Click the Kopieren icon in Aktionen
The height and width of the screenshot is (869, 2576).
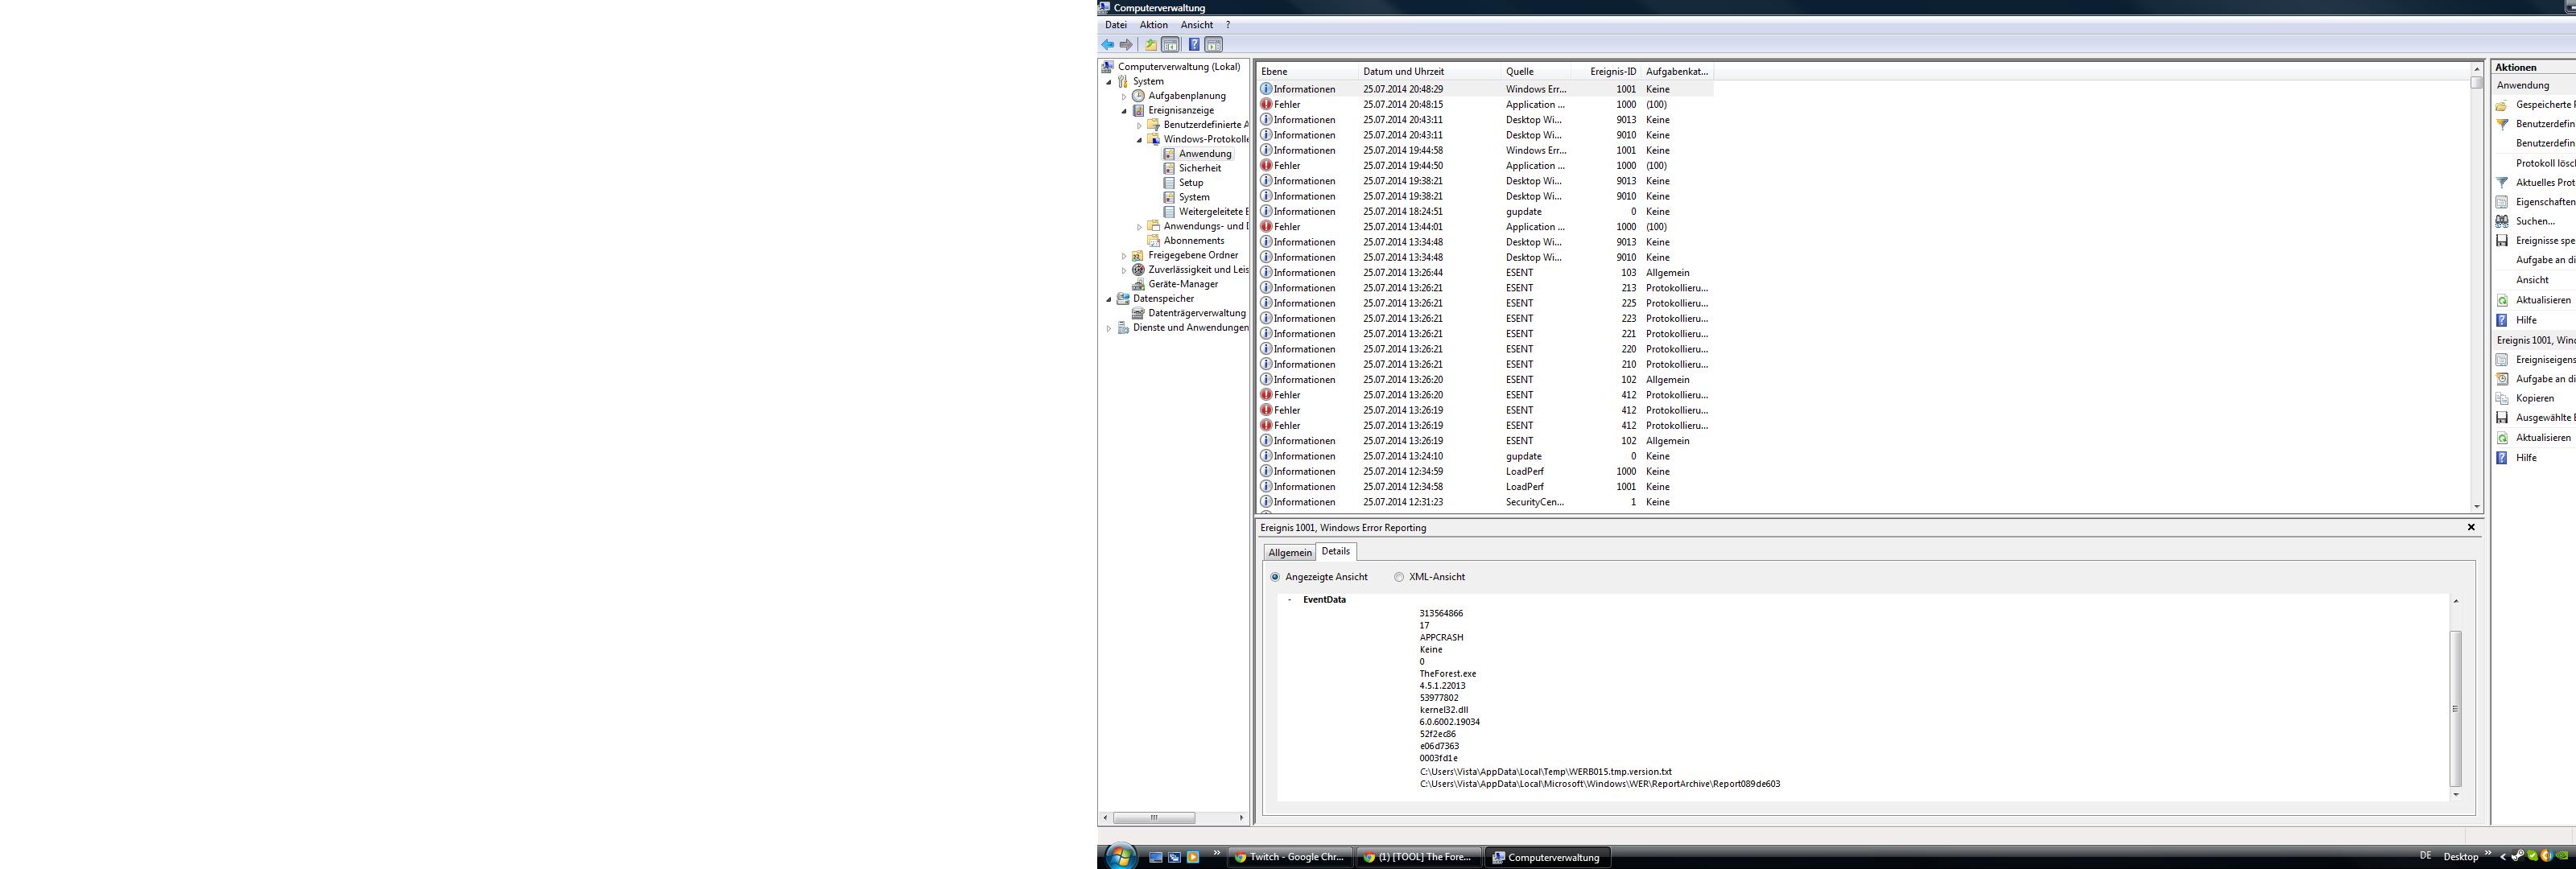click(x=2502, y=398)
